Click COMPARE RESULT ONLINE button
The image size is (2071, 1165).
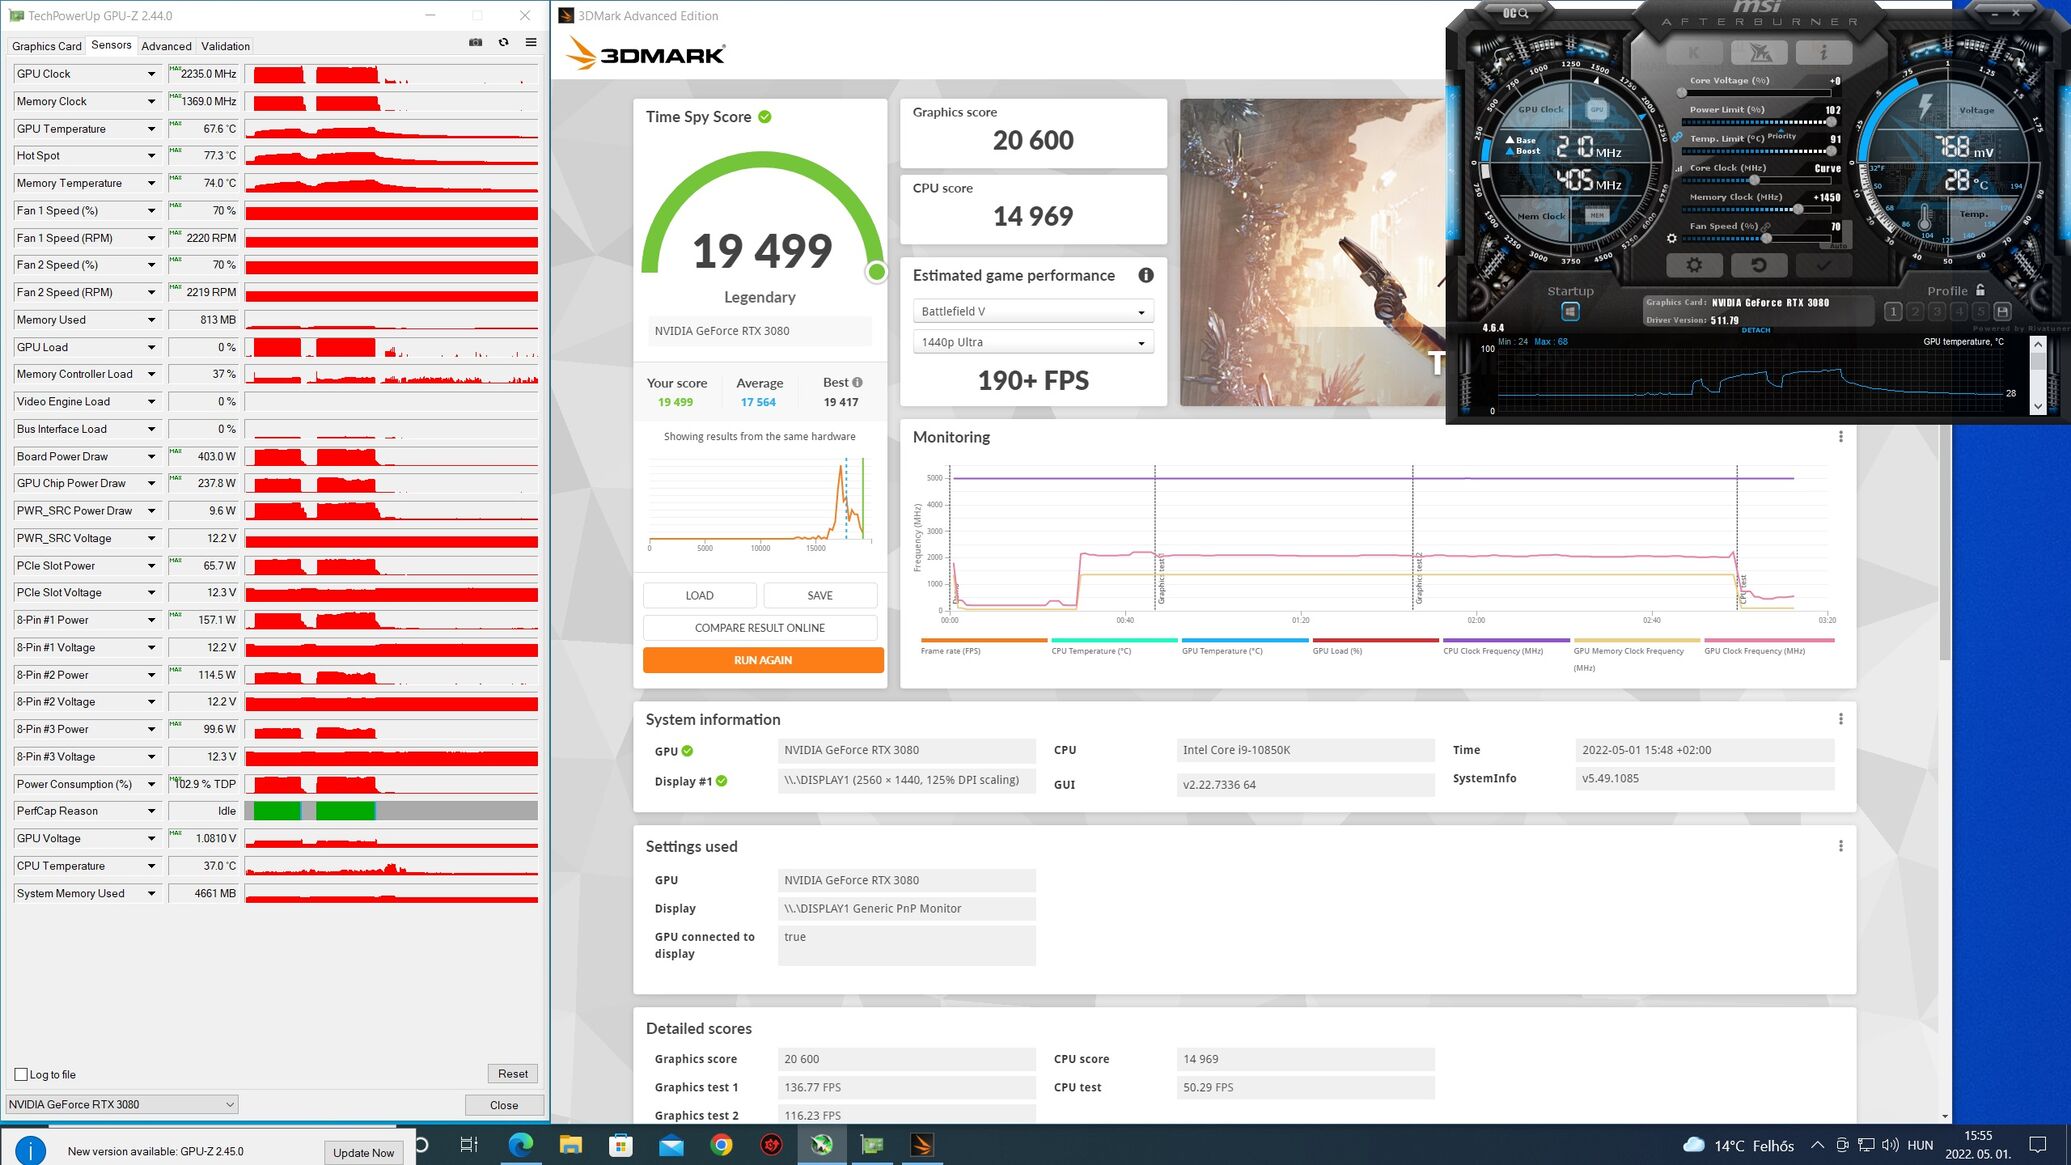point(760,628)
